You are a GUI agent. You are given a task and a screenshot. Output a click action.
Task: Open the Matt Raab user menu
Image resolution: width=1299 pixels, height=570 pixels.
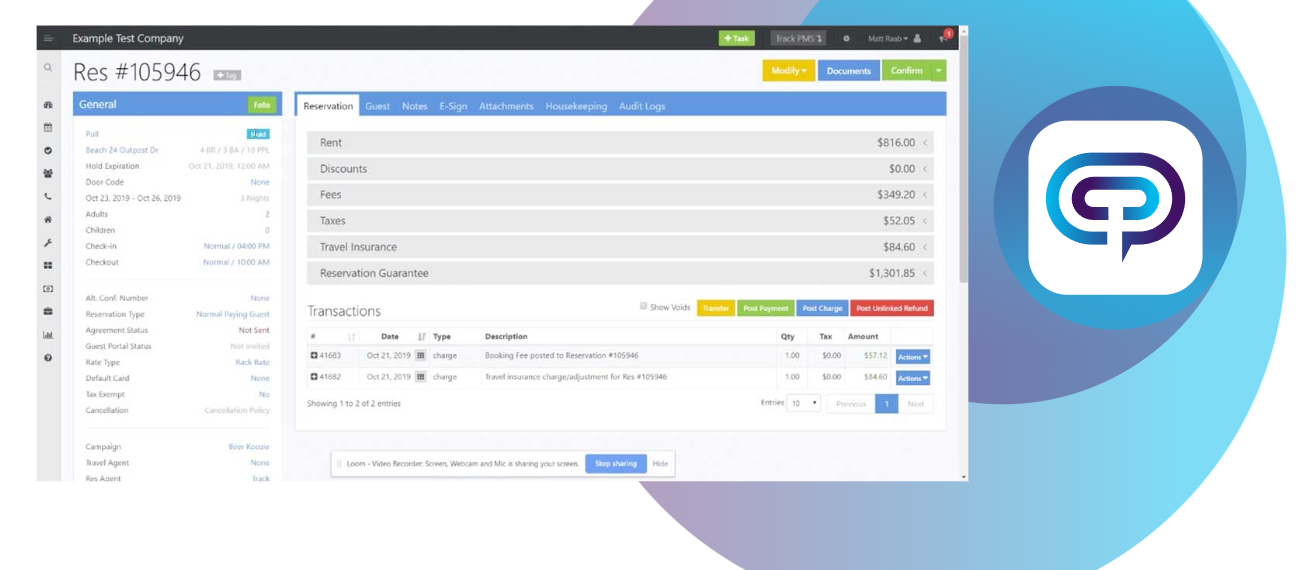pos(888,39)
